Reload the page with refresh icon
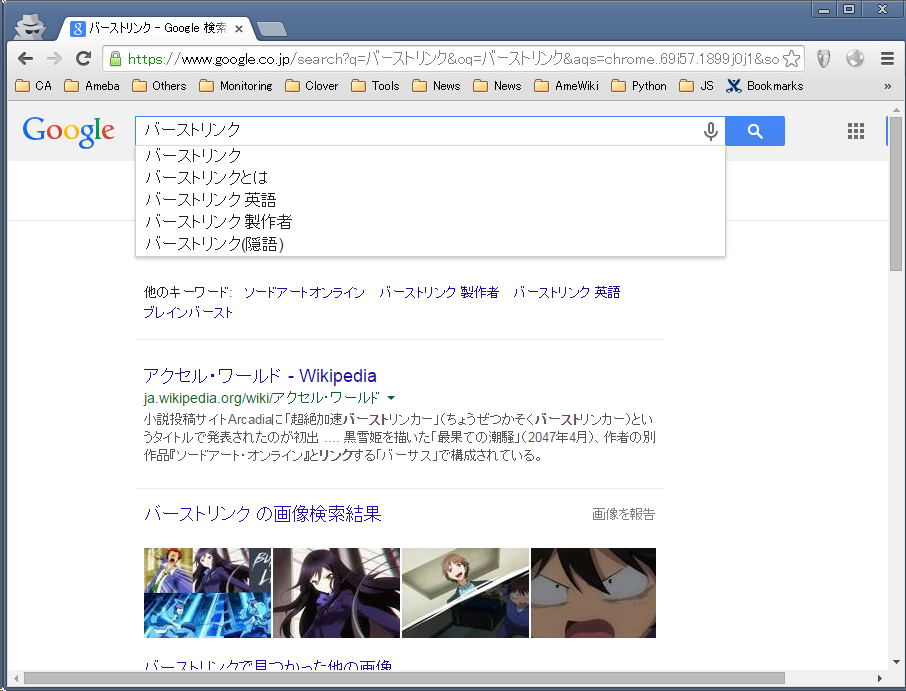 pyautogui.click(x=84, y=58)
